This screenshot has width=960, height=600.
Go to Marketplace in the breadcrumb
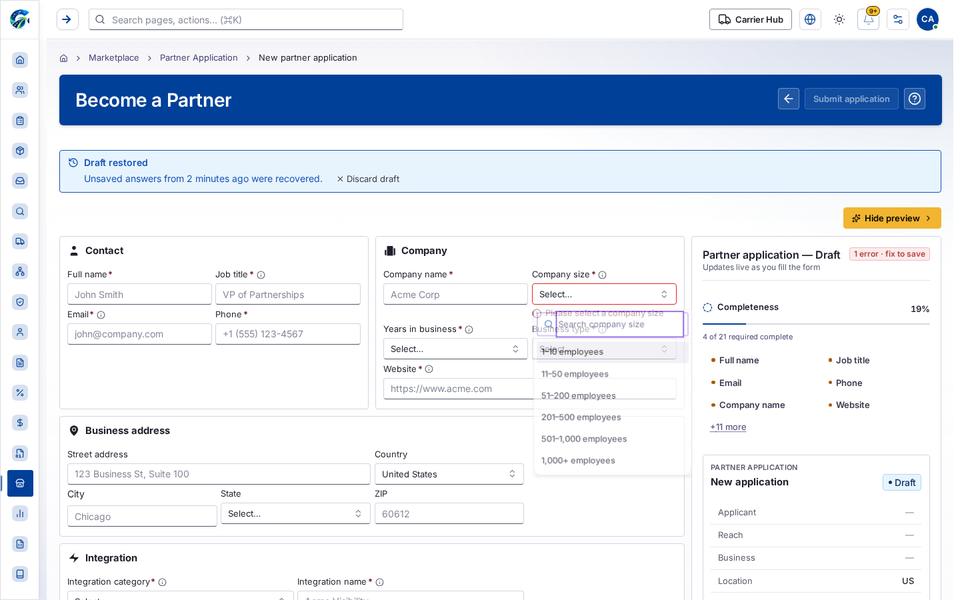[113, 58]
